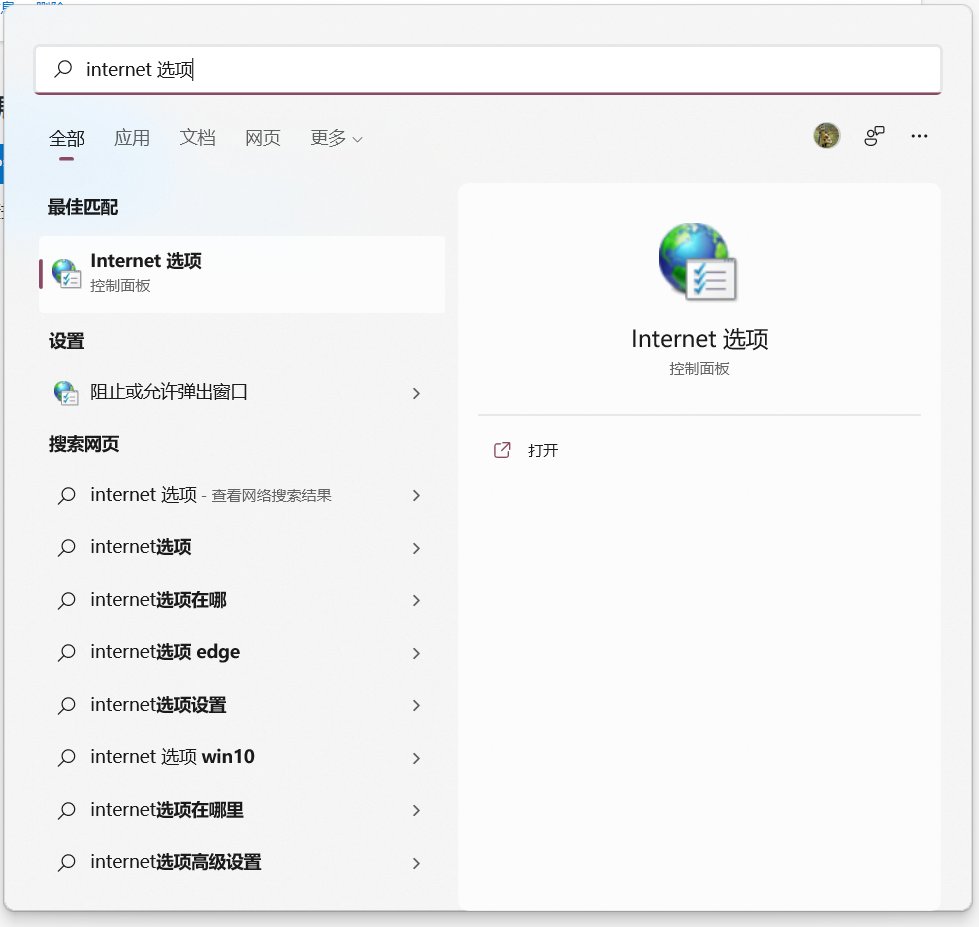Click the large Internet 选项 globe preview icon
979x927 pixels.
697,261
